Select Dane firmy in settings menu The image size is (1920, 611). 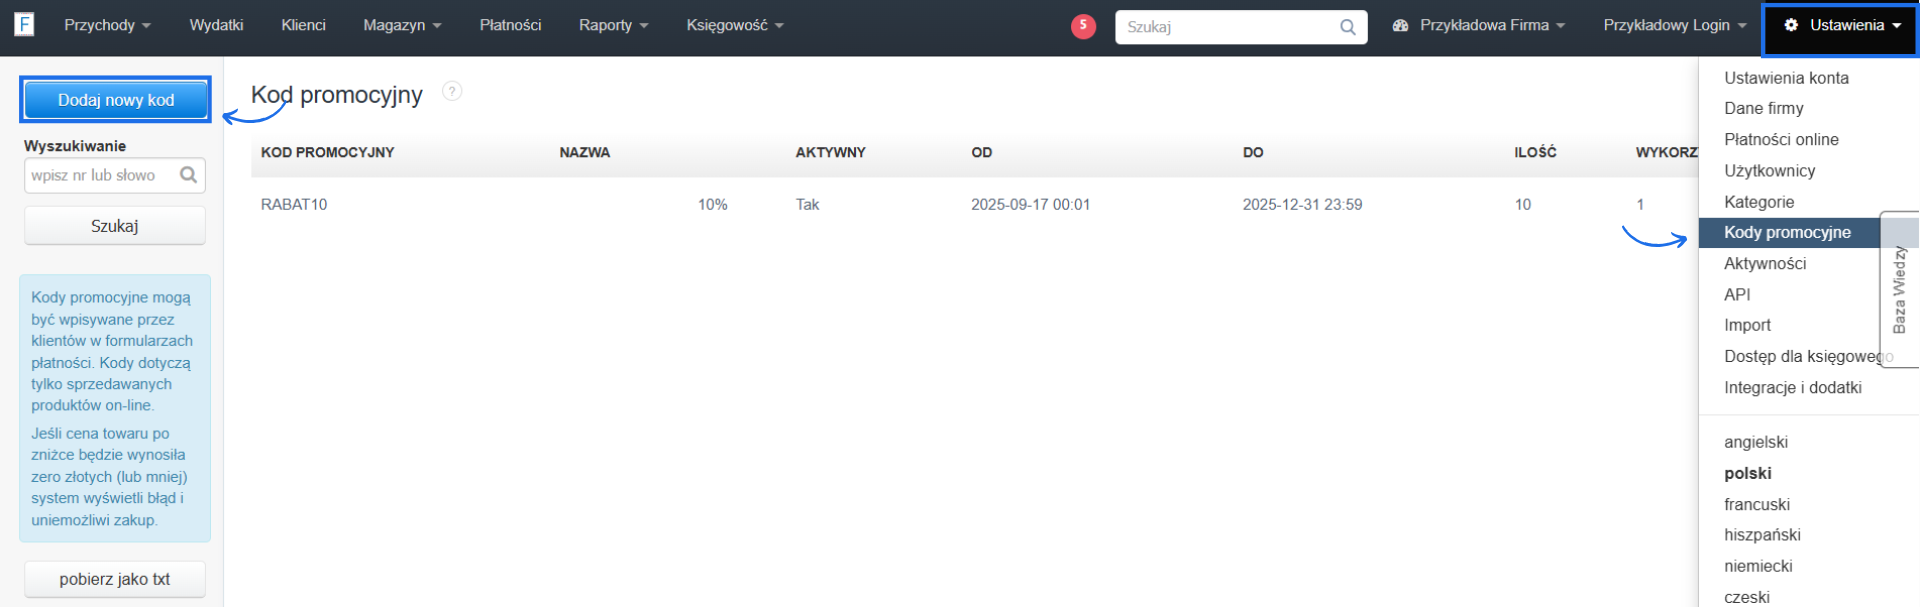click(x=1764, y=108)
